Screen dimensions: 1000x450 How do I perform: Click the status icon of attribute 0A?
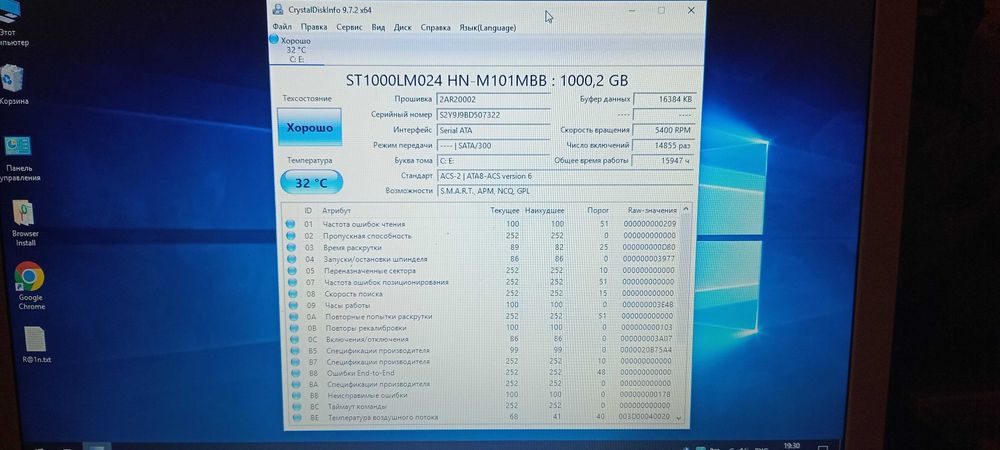[294, 317]
